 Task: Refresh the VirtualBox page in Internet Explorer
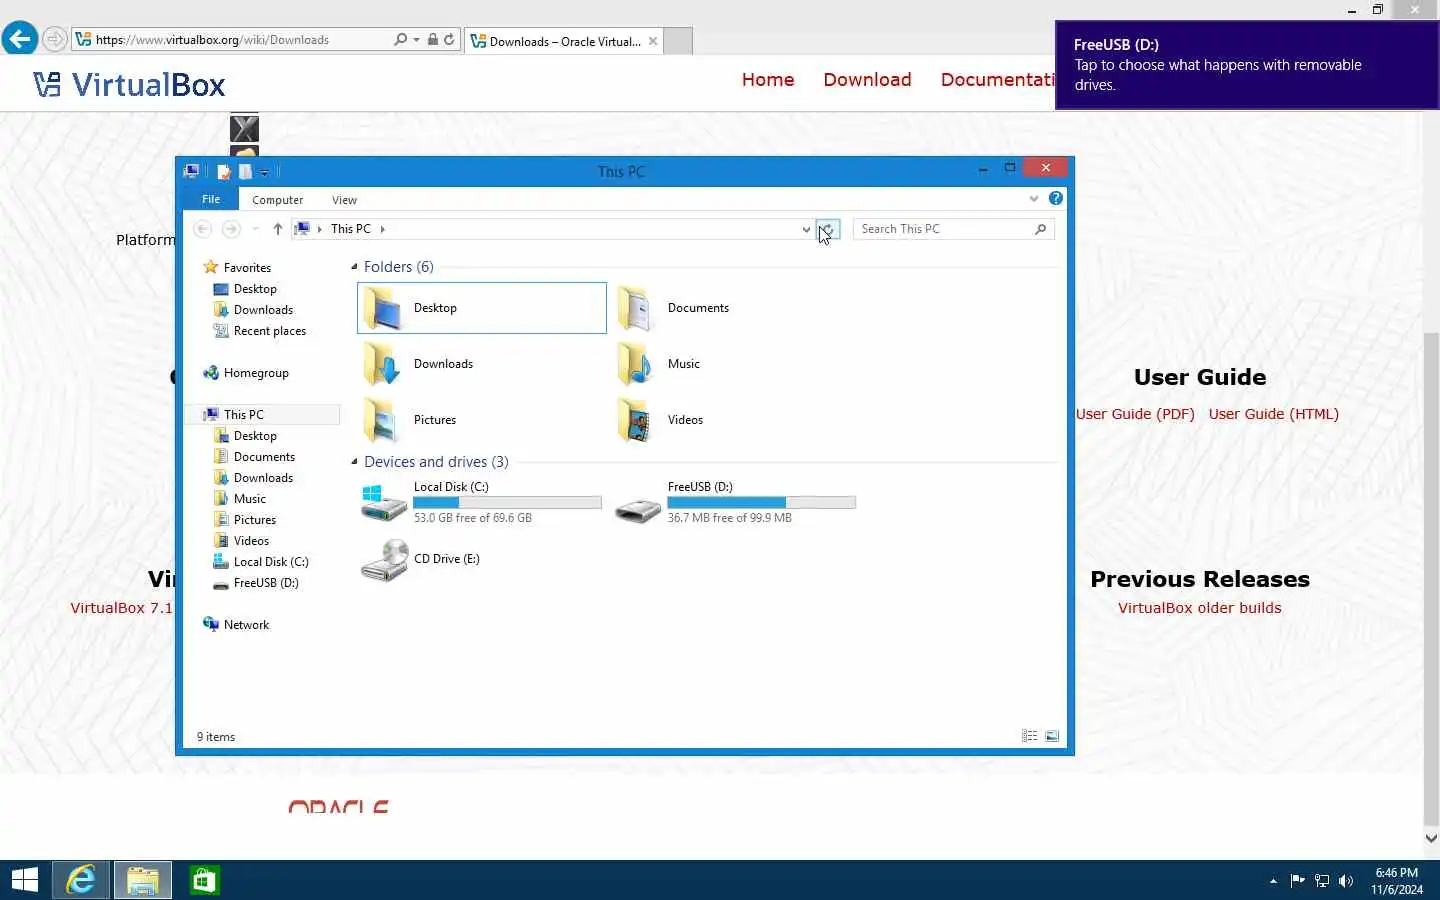click(x=449, y=40)
